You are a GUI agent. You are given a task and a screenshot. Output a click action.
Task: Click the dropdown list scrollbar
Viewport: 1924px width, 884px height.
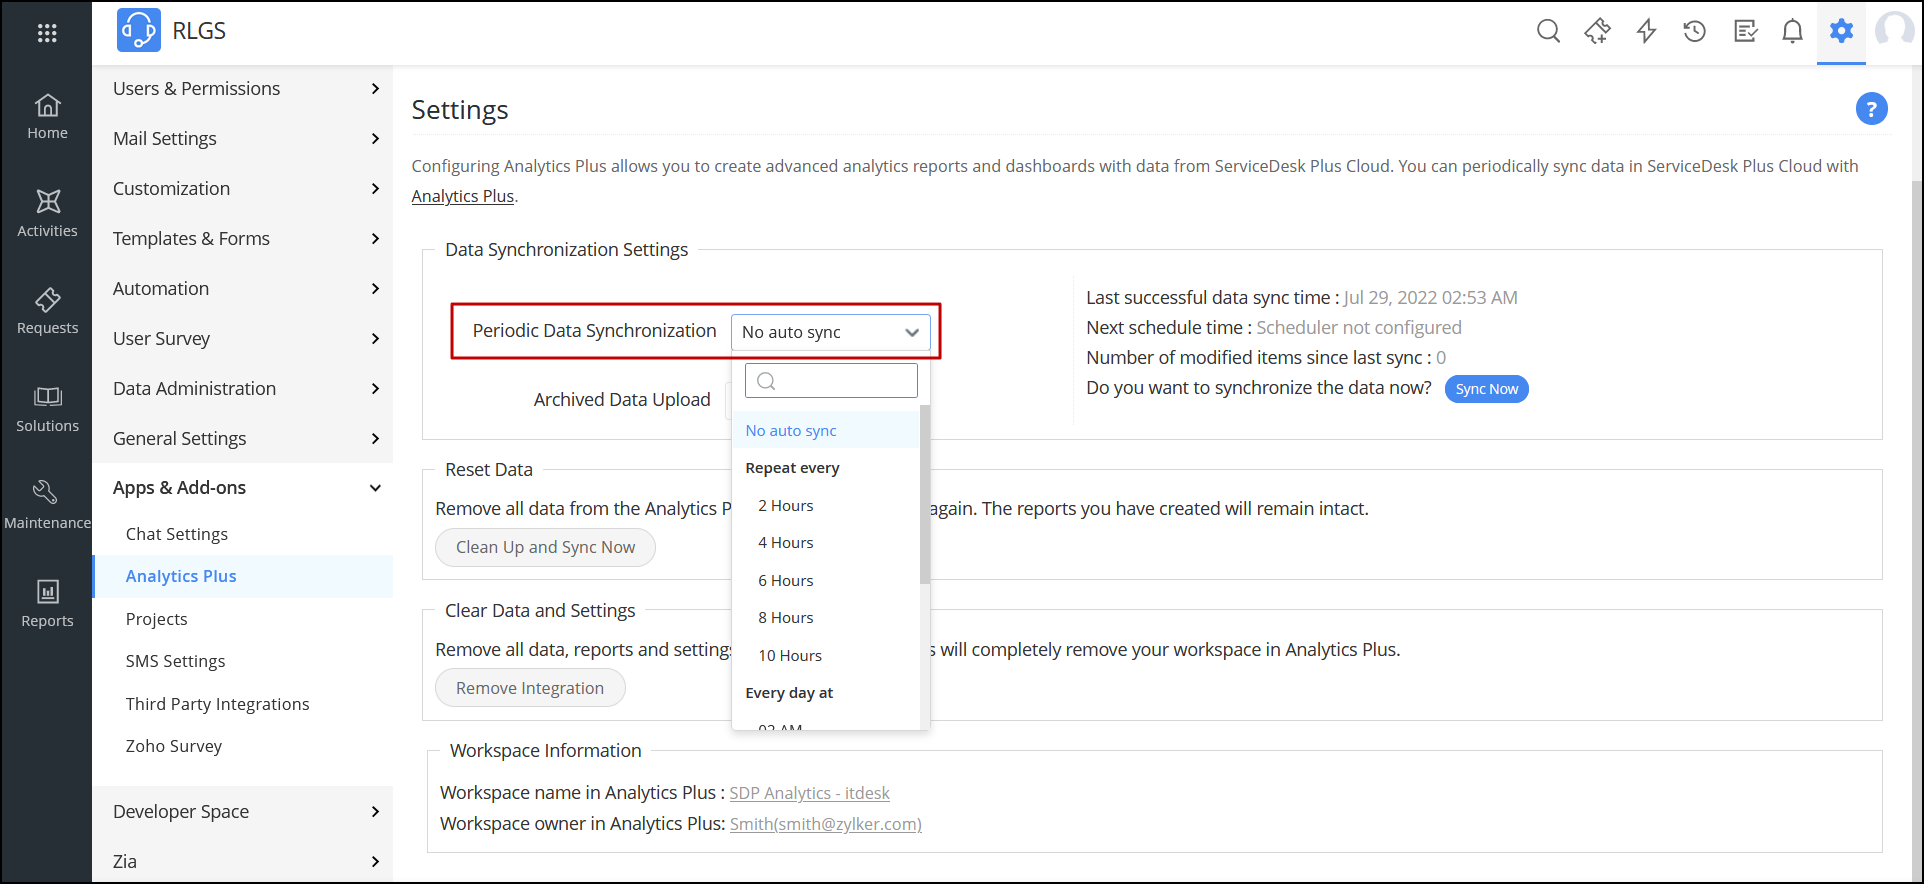(925, 495)
